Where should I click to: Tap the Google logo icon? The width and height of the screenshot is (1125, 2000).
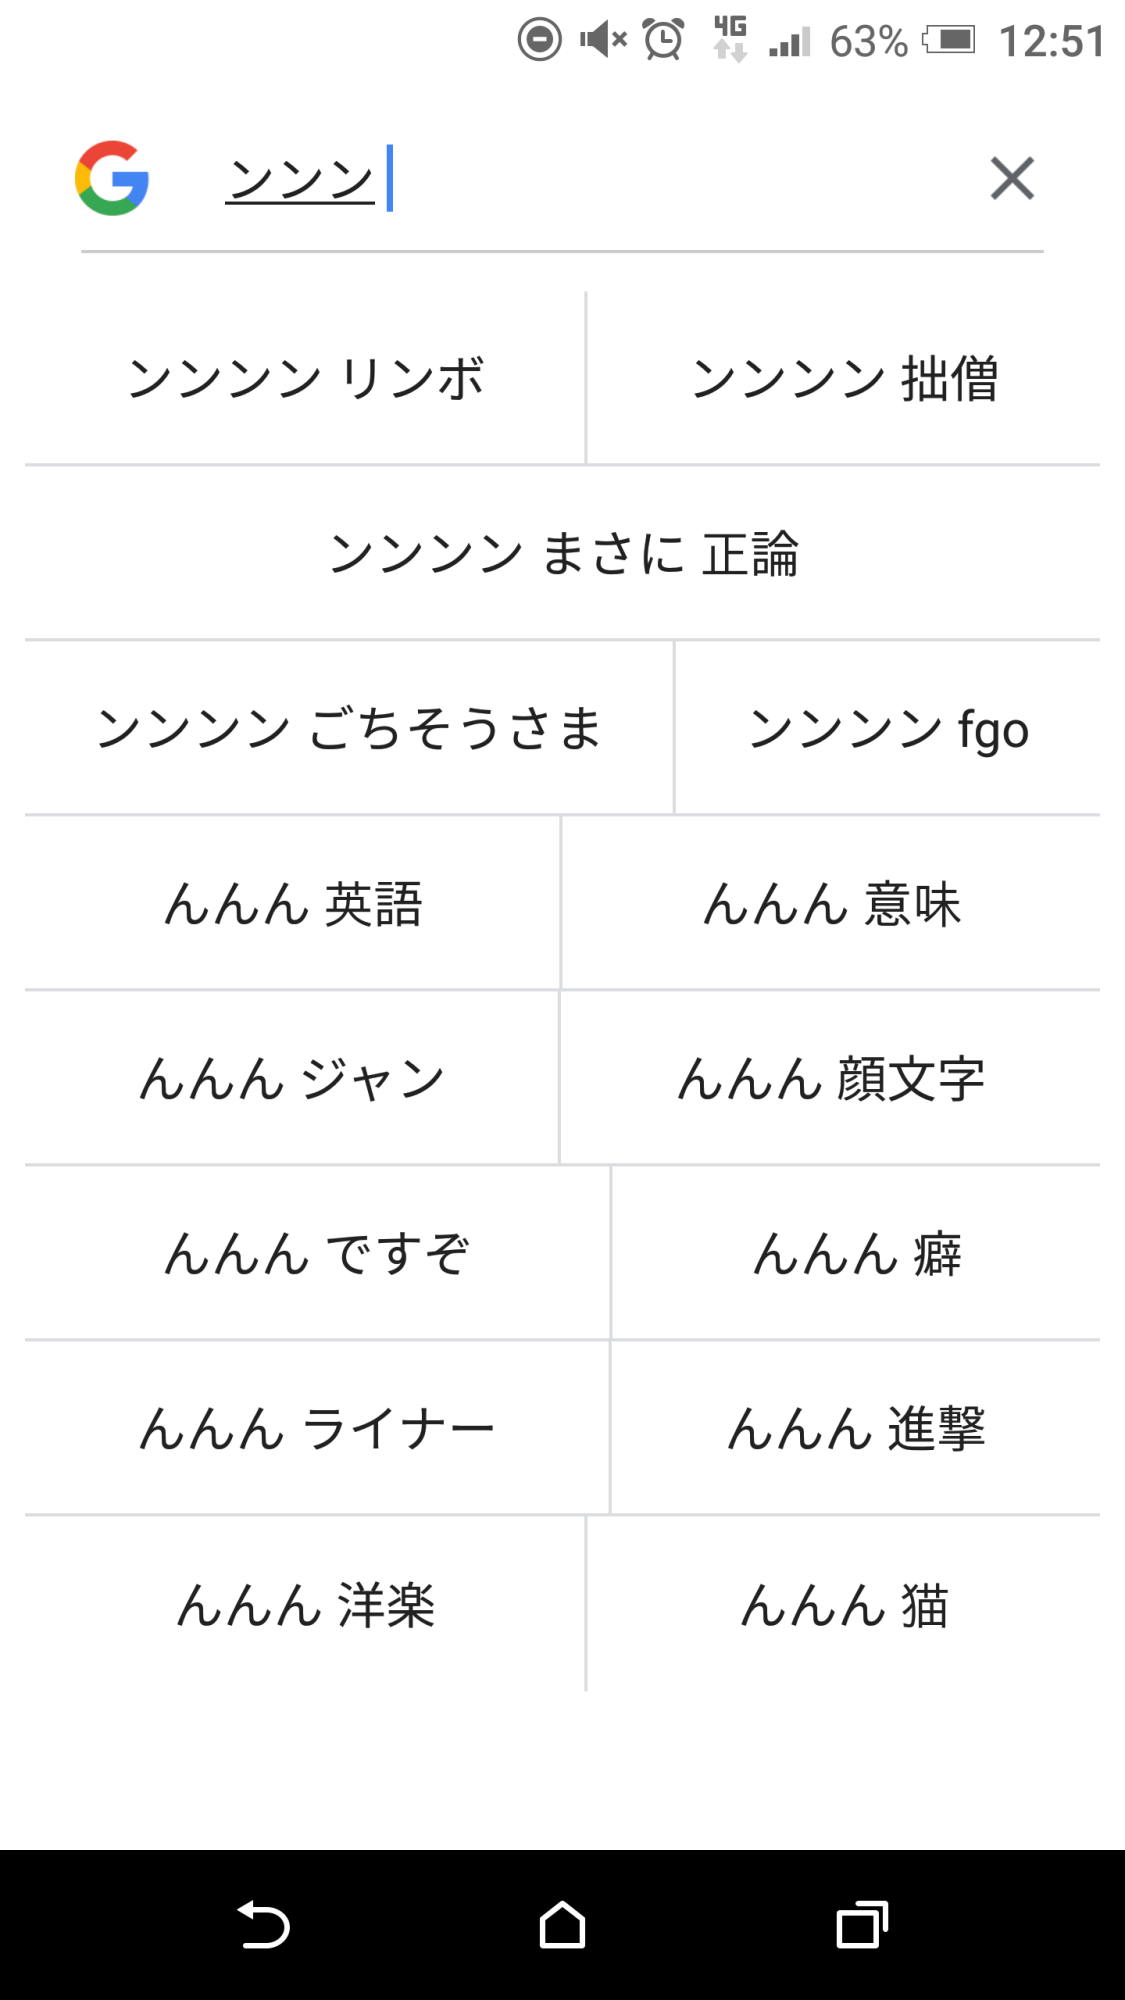112,178
